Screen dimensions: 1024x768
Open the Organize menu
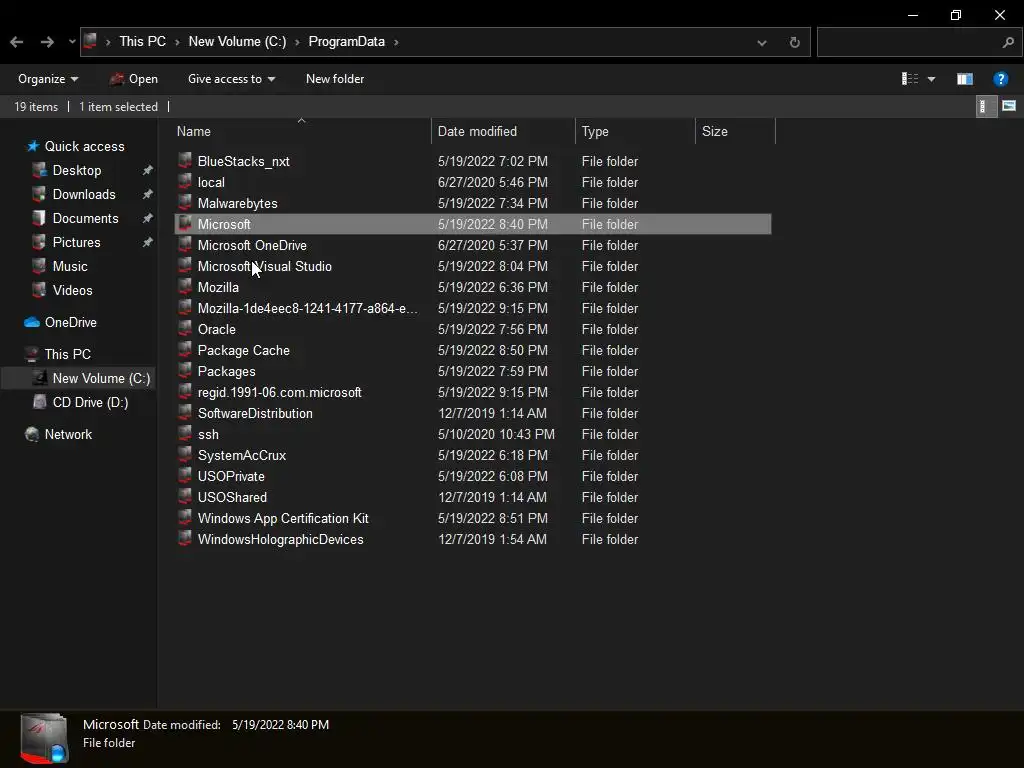[x=48, y=79]
